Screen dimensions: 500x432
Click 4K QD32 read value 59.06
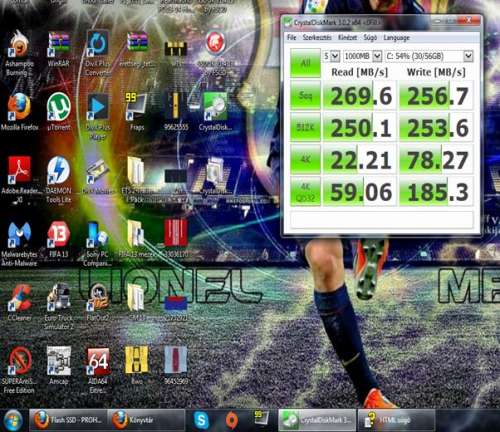[360, 191]
